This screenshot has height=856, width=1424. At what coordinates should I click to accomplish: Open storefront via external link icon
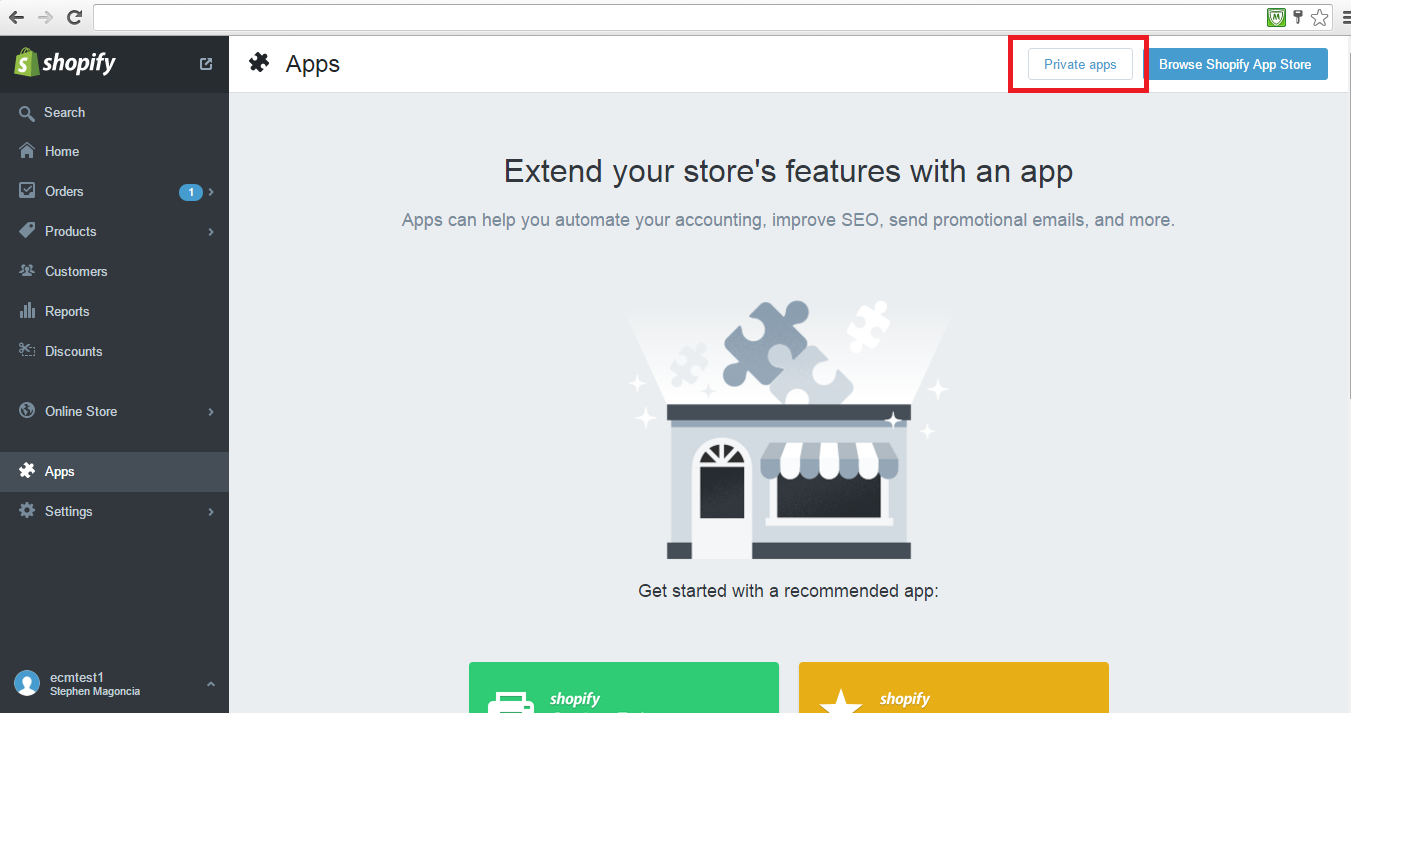206,64
